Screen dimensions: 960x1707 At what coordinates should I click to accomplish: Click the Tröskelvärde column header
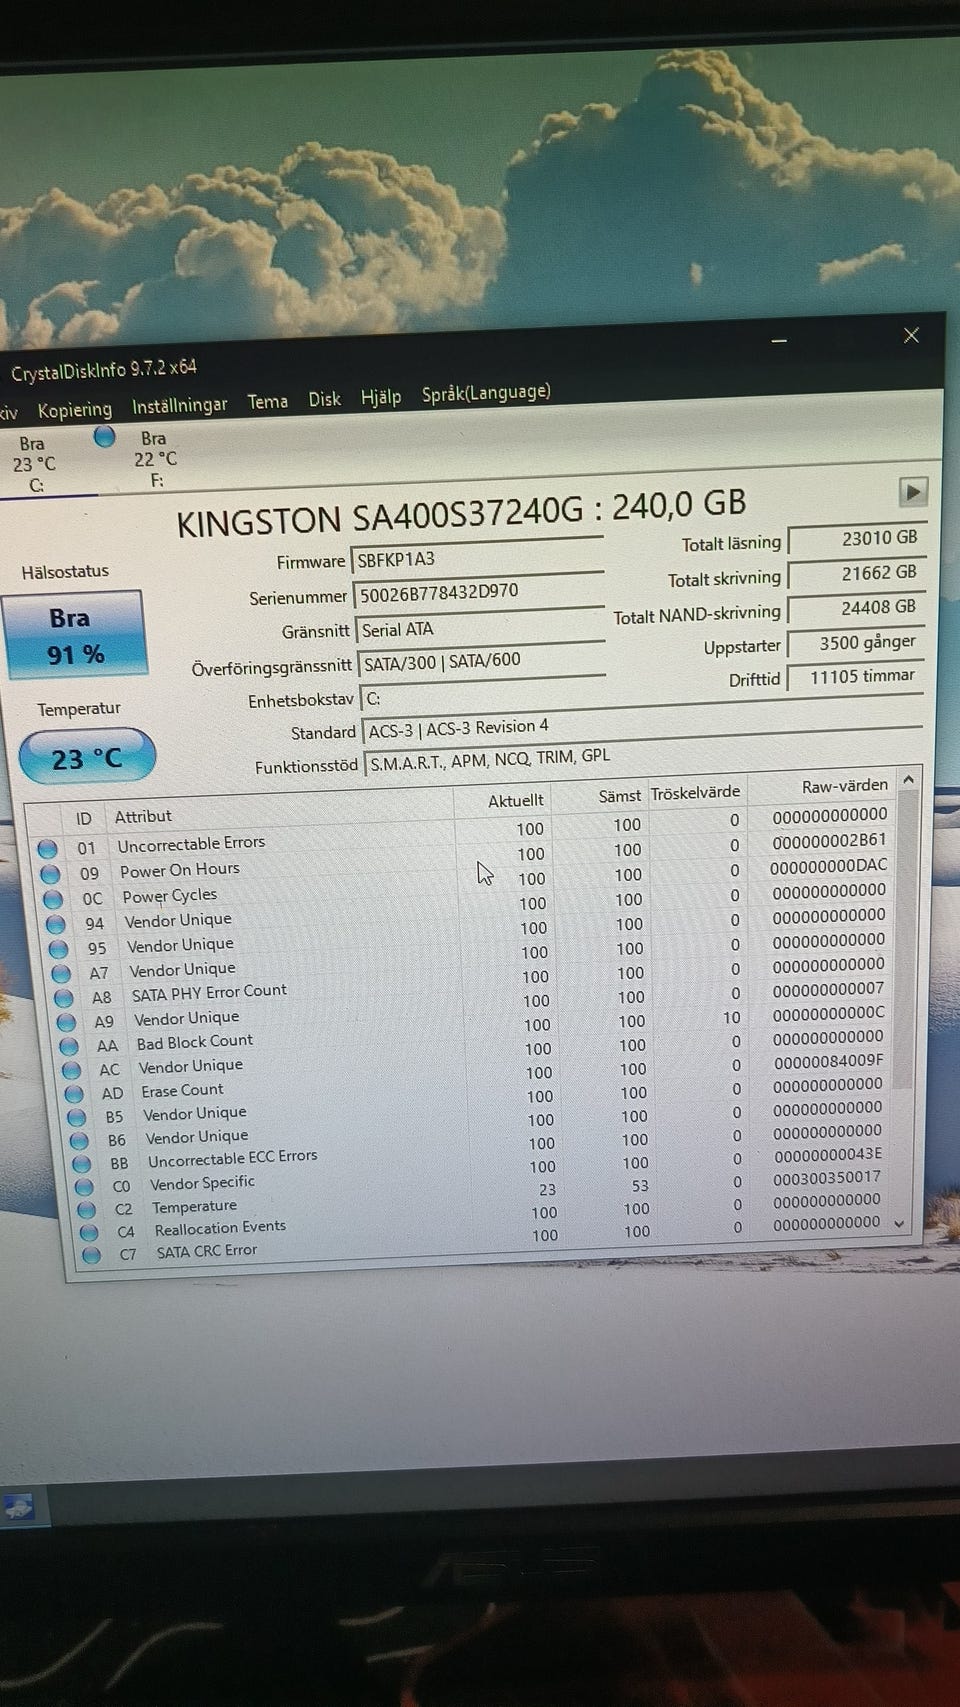point(696,793)
